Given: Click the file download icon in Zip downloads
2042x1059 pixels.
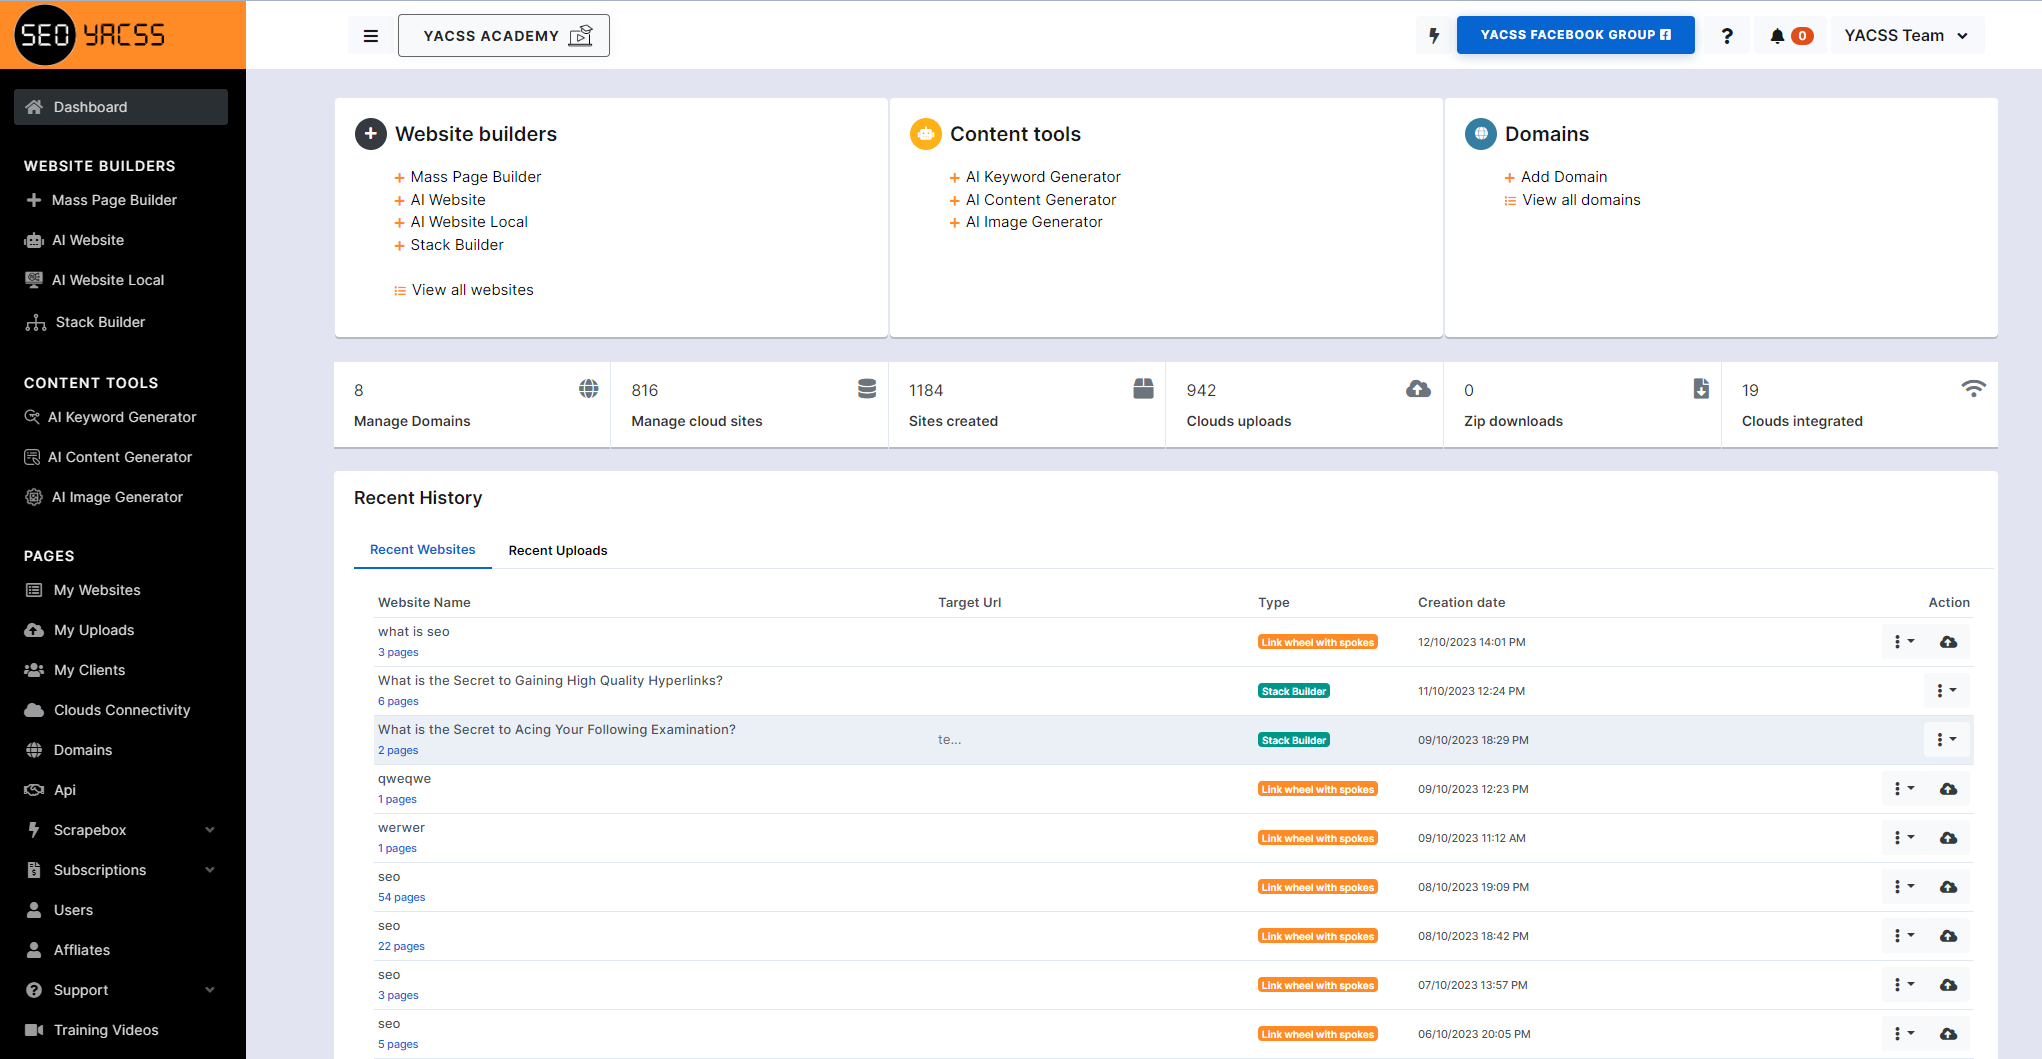Looking at the screenshot, I should (x=1701, y=388).
